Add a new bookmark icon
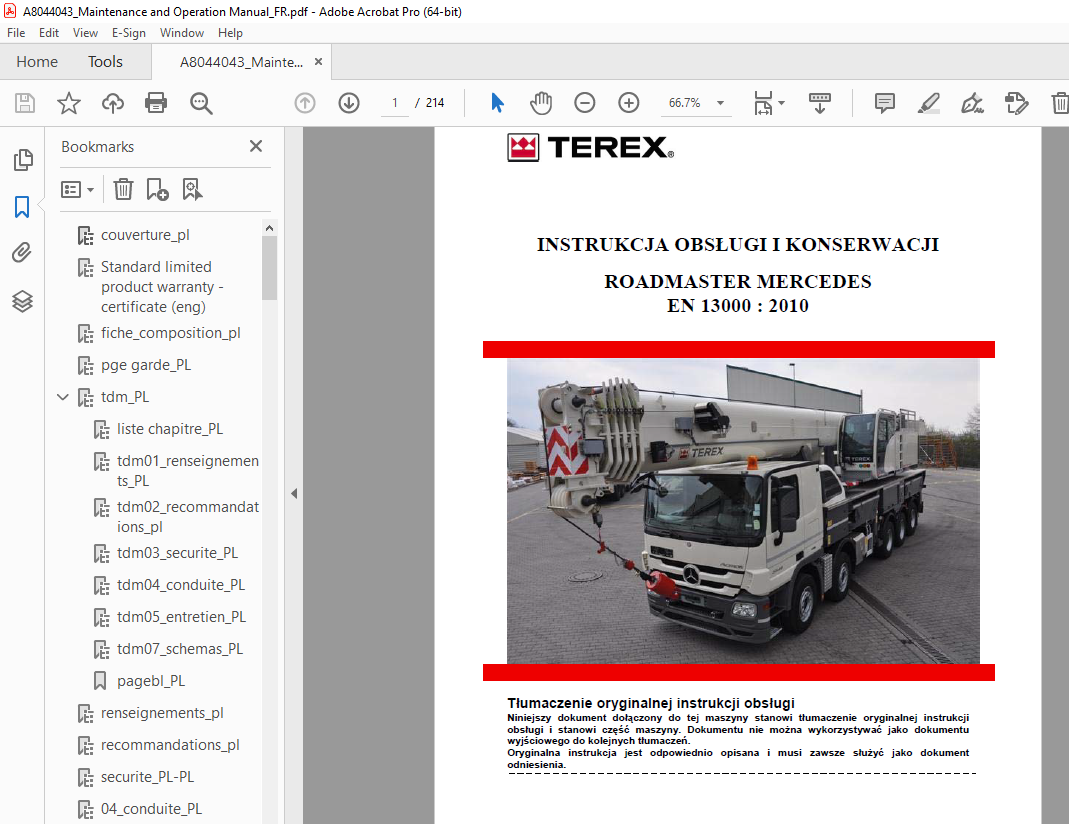1069x824 pixels. pyautogui.click(x=157, y=189)
